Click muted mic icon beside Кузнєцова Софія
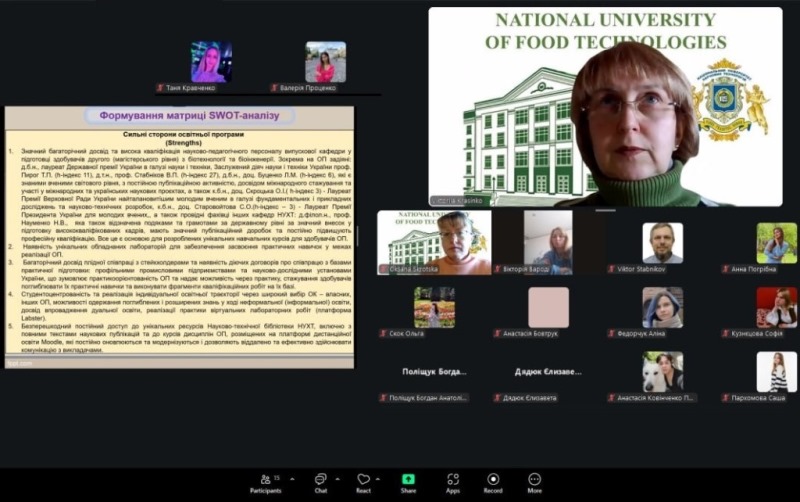800x502 pixels. tap(726, 333)
